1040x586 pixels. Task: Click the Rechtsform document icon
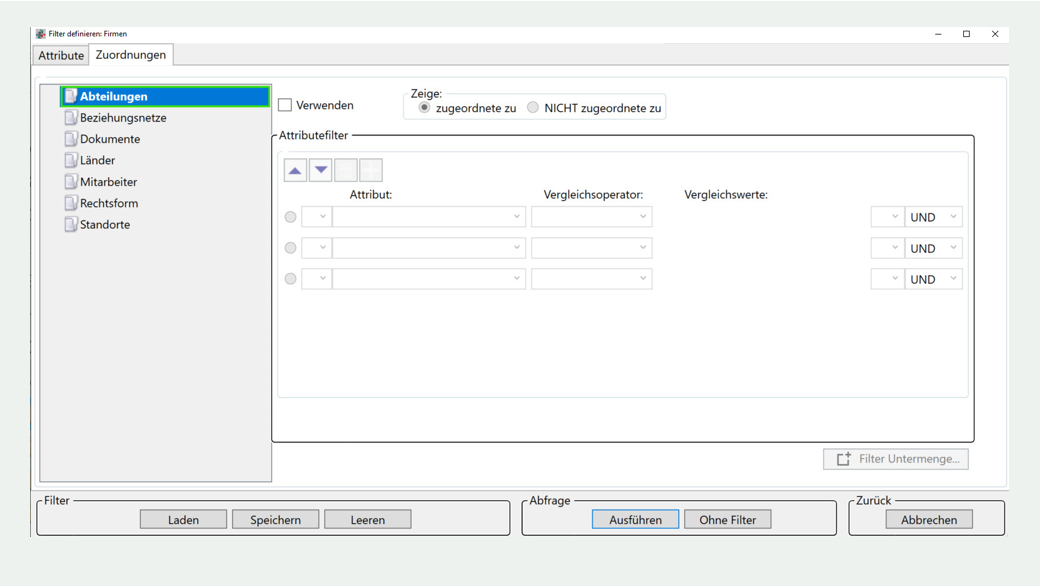point(71,203)
